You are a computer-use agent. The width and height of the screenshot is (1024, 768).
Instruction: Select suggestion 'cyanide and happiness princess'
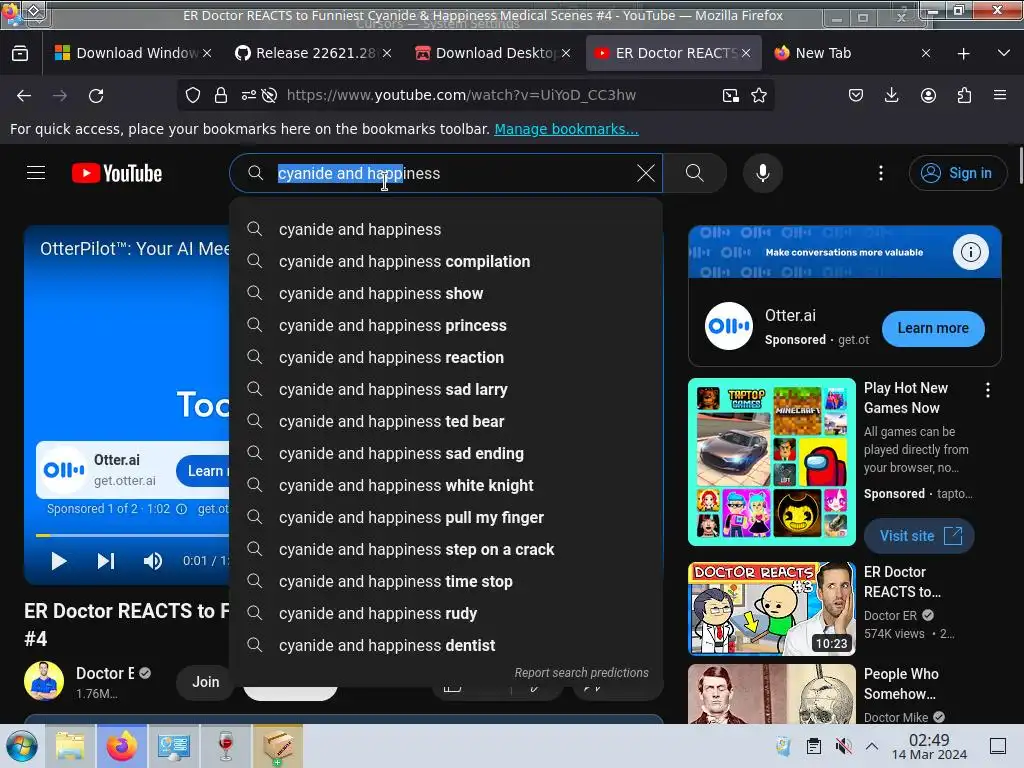[x=446, y=325]
